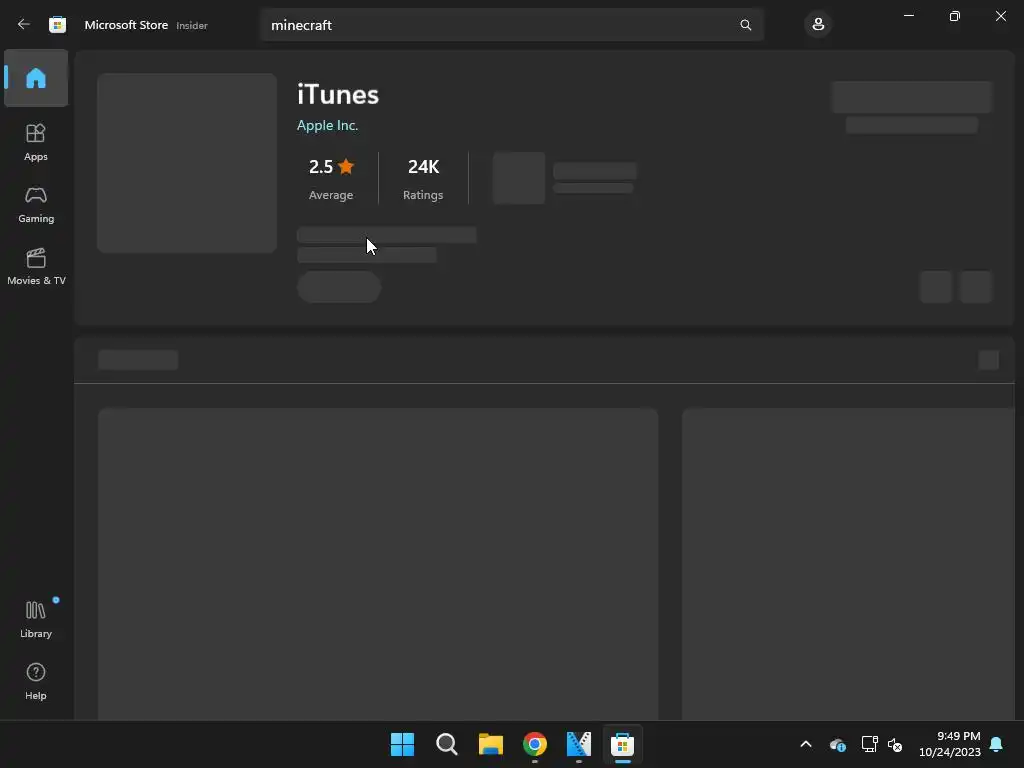This screenshot has width=1024, height=768.
Task: Open the Library in sidebar
Action: 36,620
